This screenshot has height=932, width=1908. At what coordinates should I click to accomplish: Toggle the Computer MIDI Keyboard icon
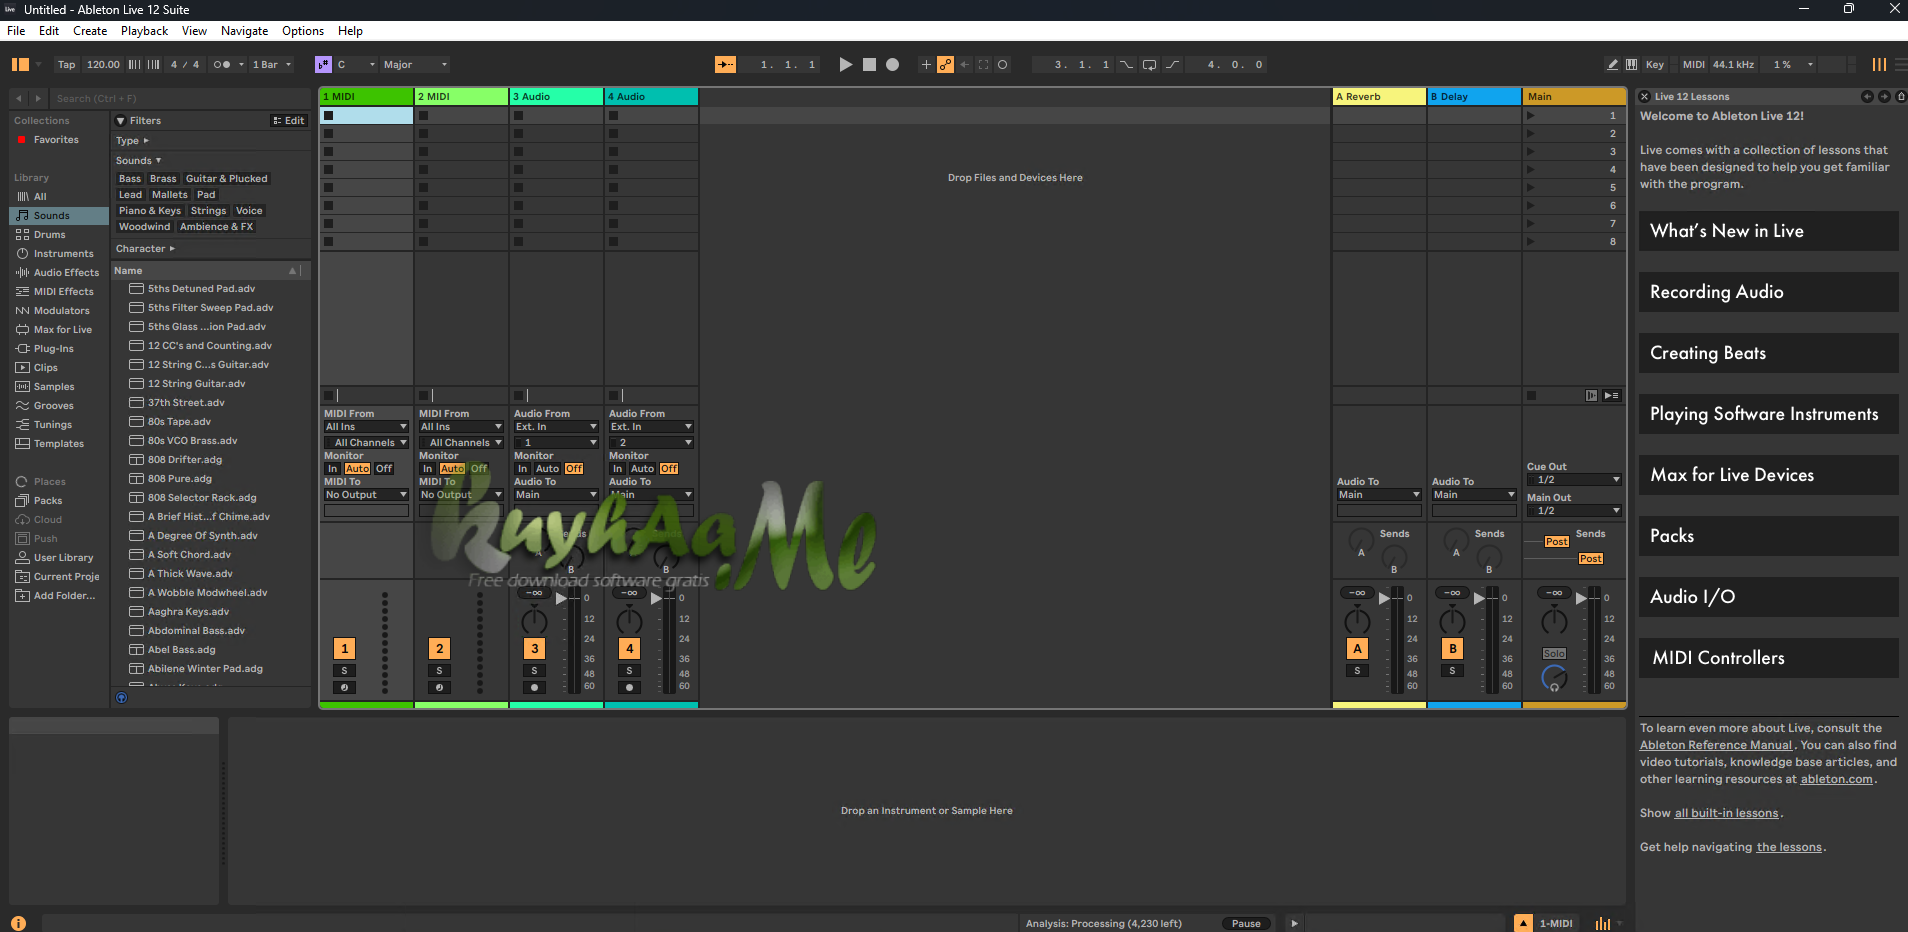pyautogui.click(x=1631, y=64)
